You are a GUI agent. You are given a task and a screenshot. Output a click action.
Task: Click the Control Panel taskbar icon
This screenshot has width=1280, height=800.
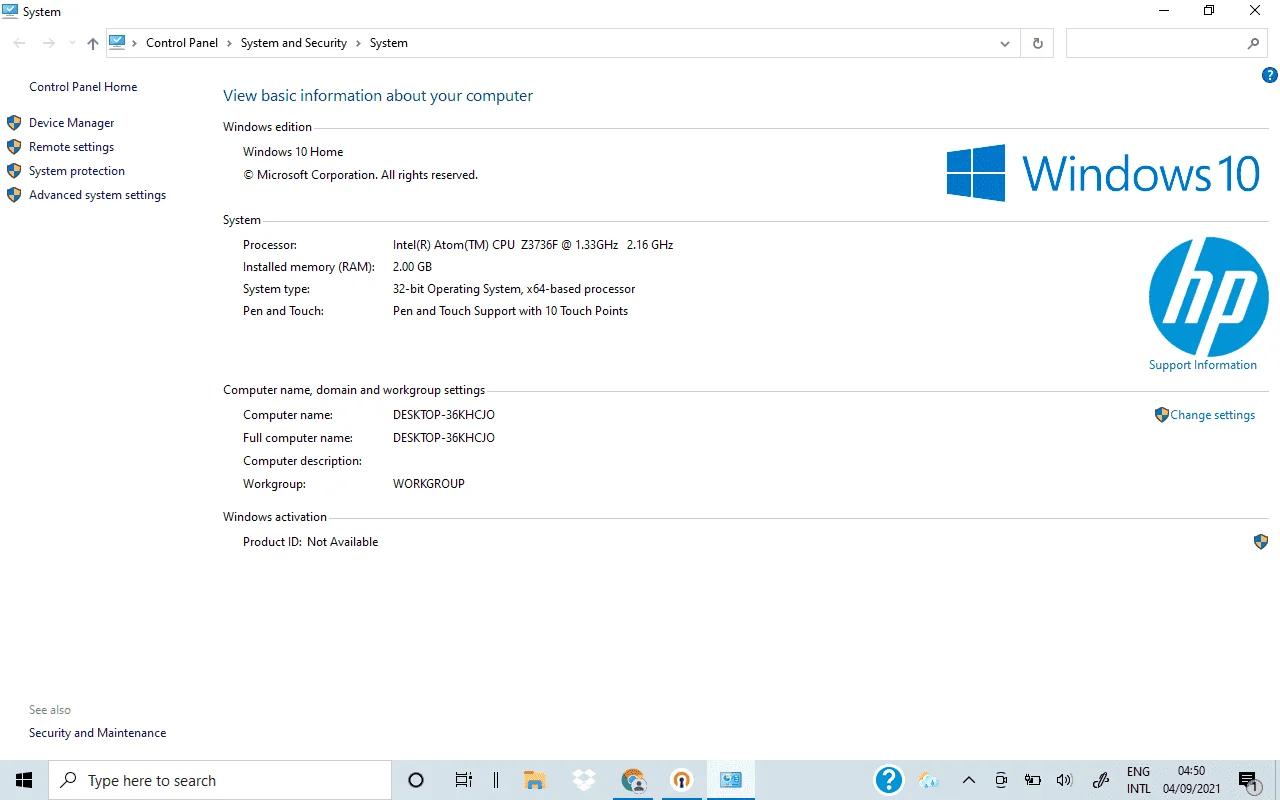click(x=731, y=780)
